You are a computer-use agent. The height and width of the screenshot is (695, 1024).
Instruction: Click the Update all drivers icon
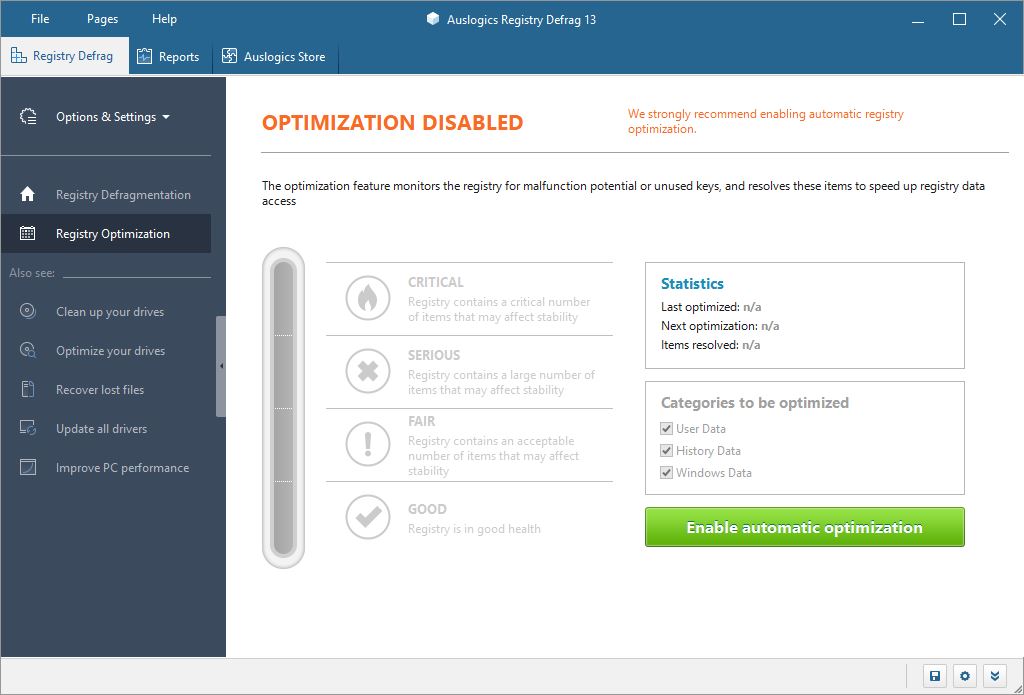point(27,428)
